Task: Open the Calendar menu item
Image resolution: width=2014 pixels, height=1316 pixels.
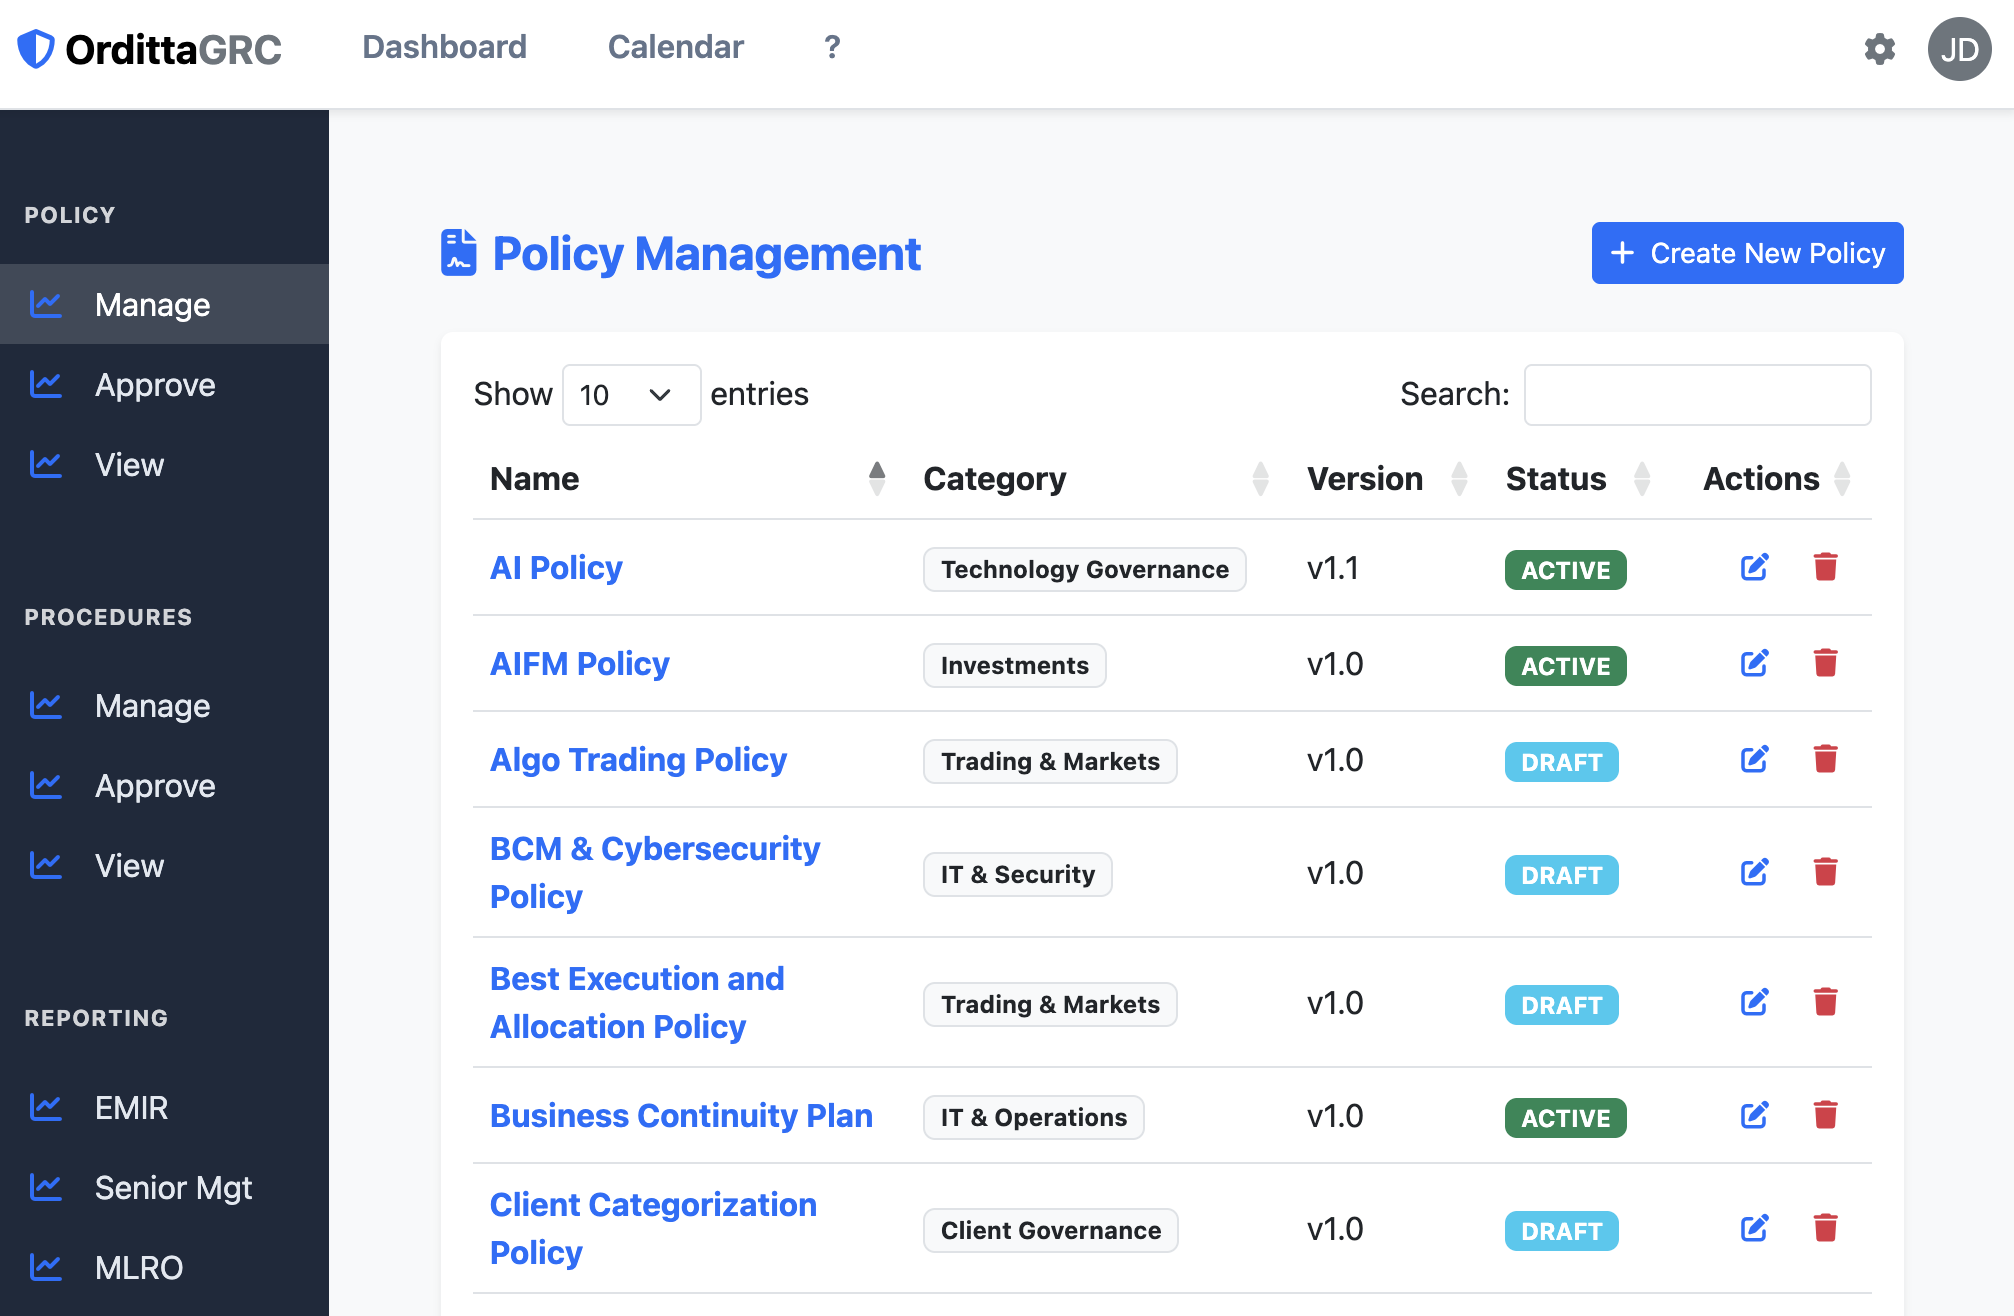Action: point(675,47)
